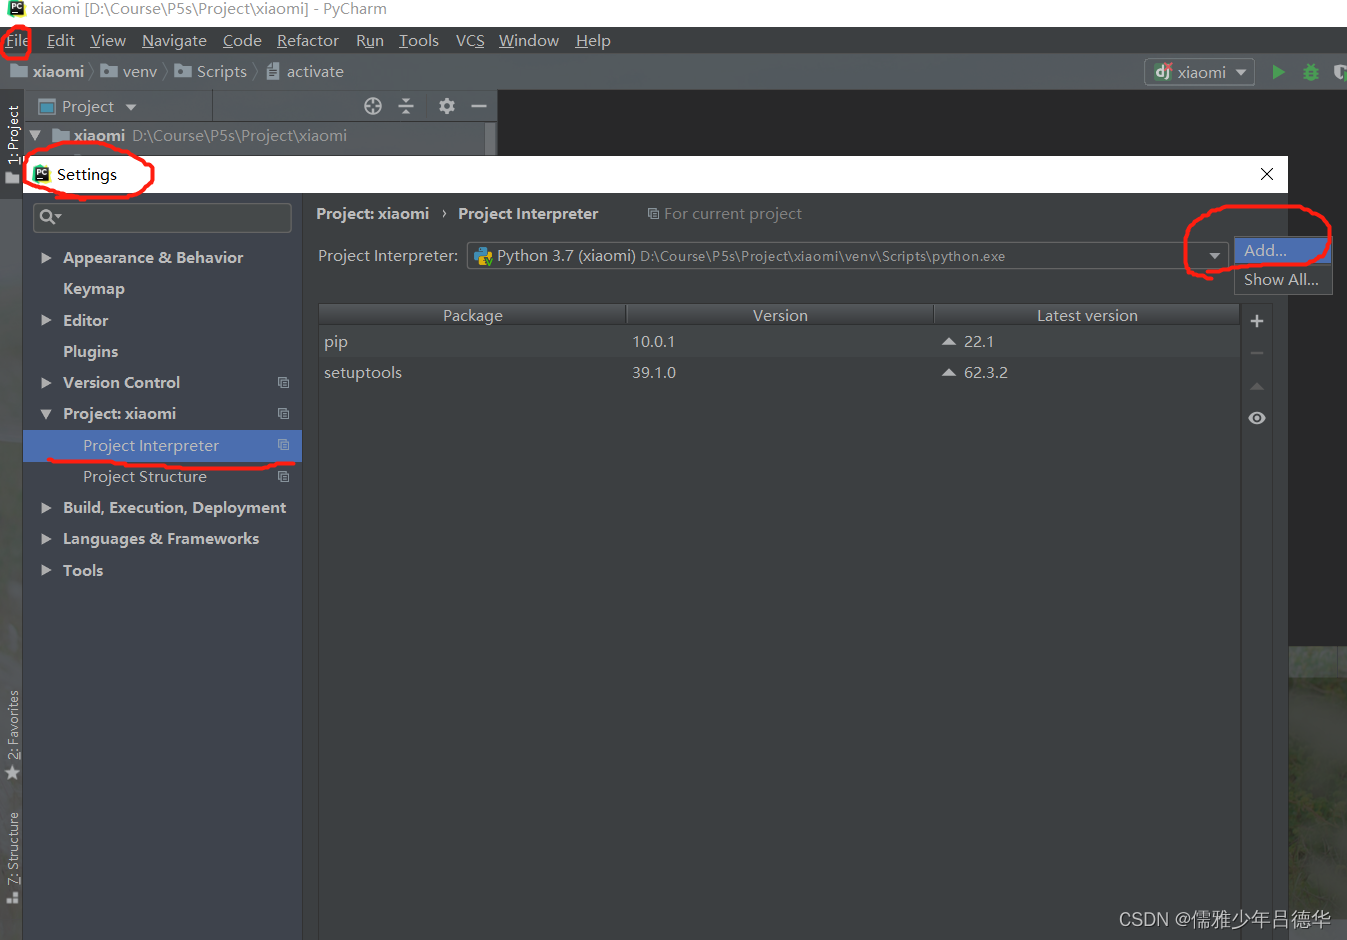
Task: Open the Refactor menu
Action: 308,41
